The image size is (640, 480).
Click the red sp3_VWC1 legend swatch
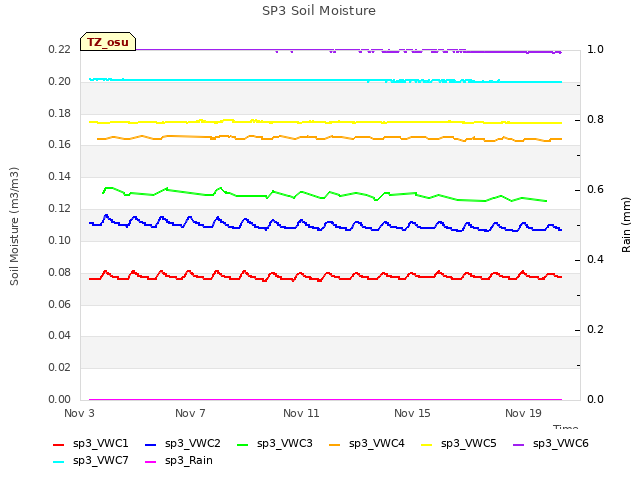[x=59, y=444]
